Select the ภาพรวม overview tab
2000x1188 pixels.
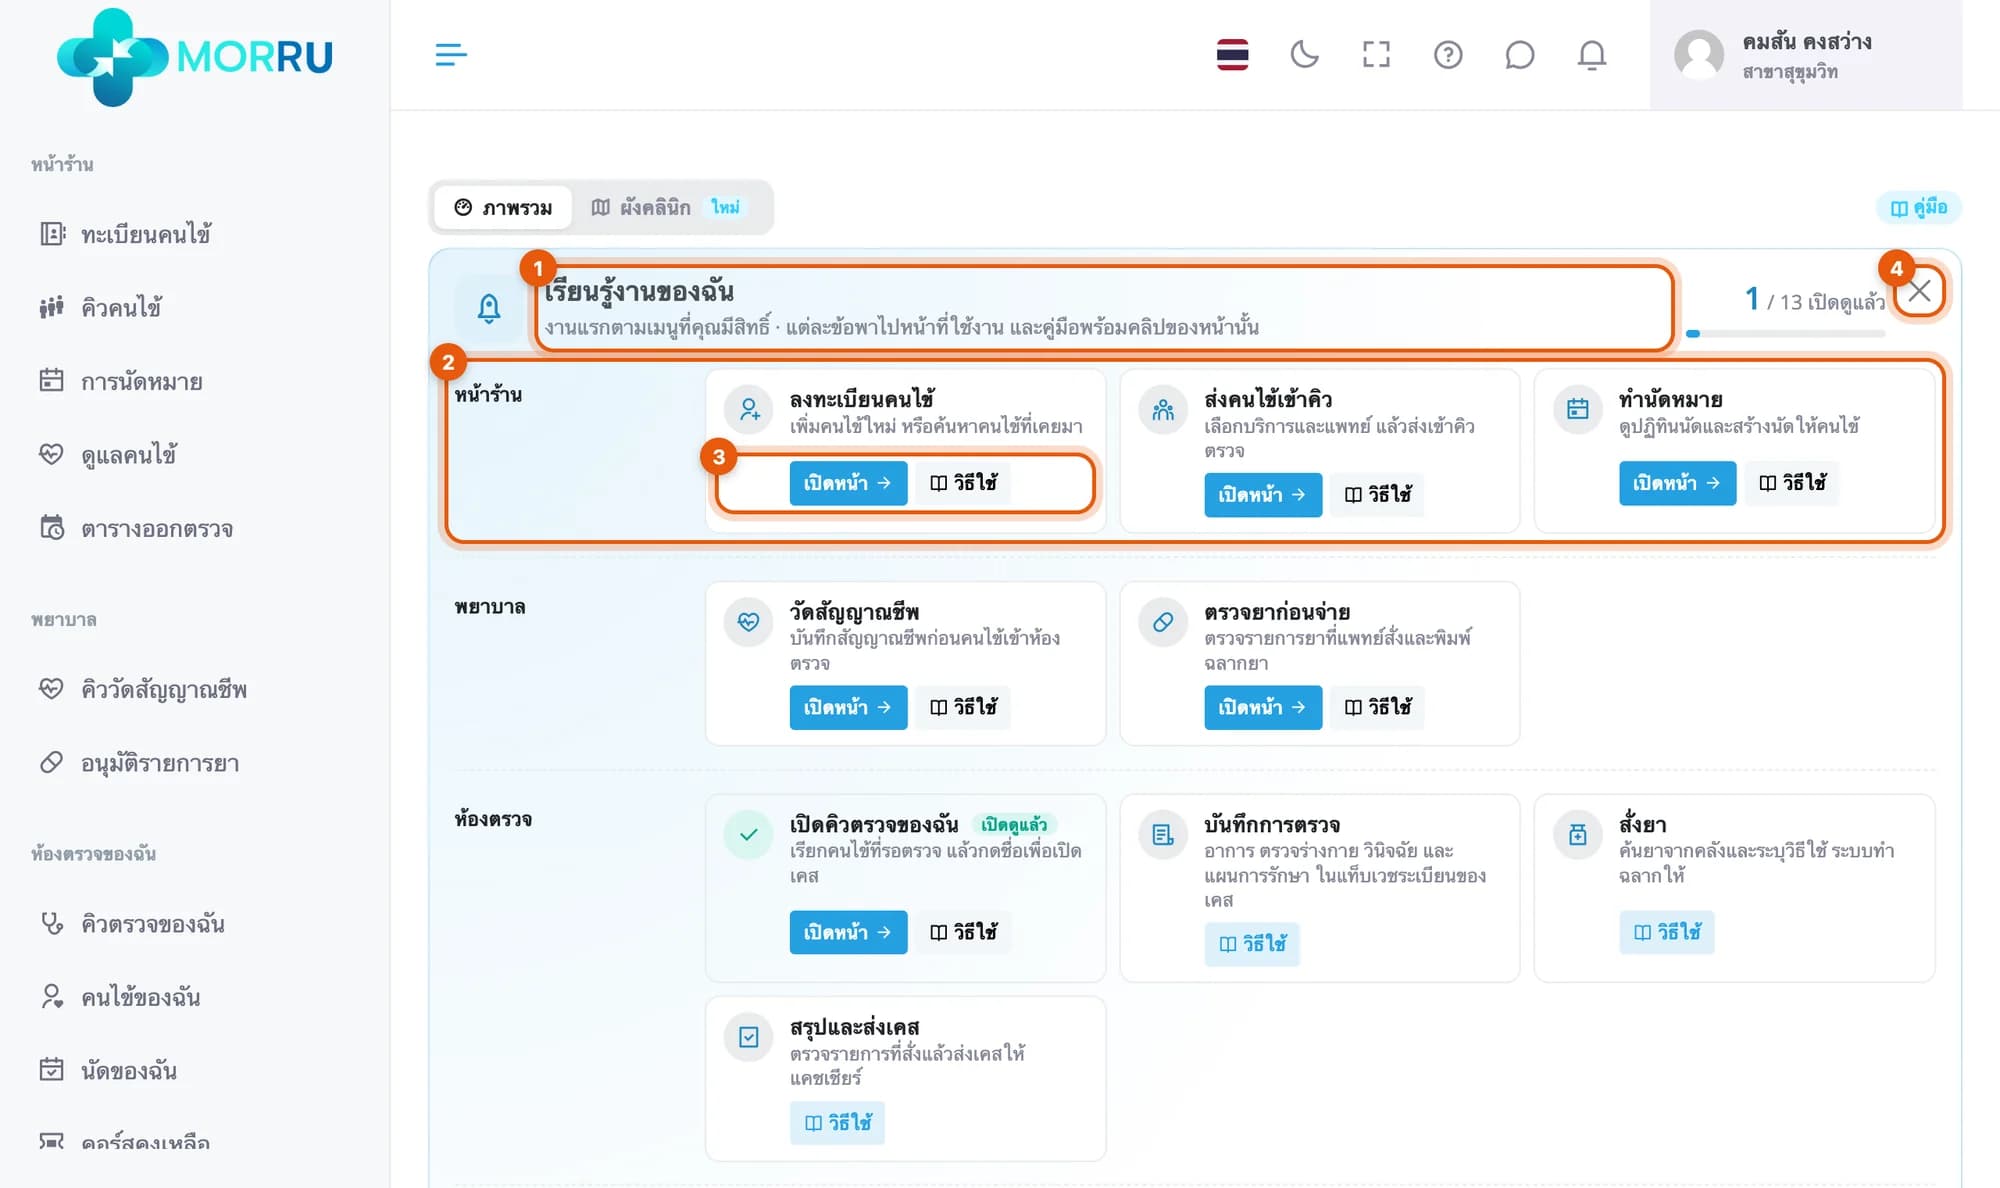[x=503, y=207]
